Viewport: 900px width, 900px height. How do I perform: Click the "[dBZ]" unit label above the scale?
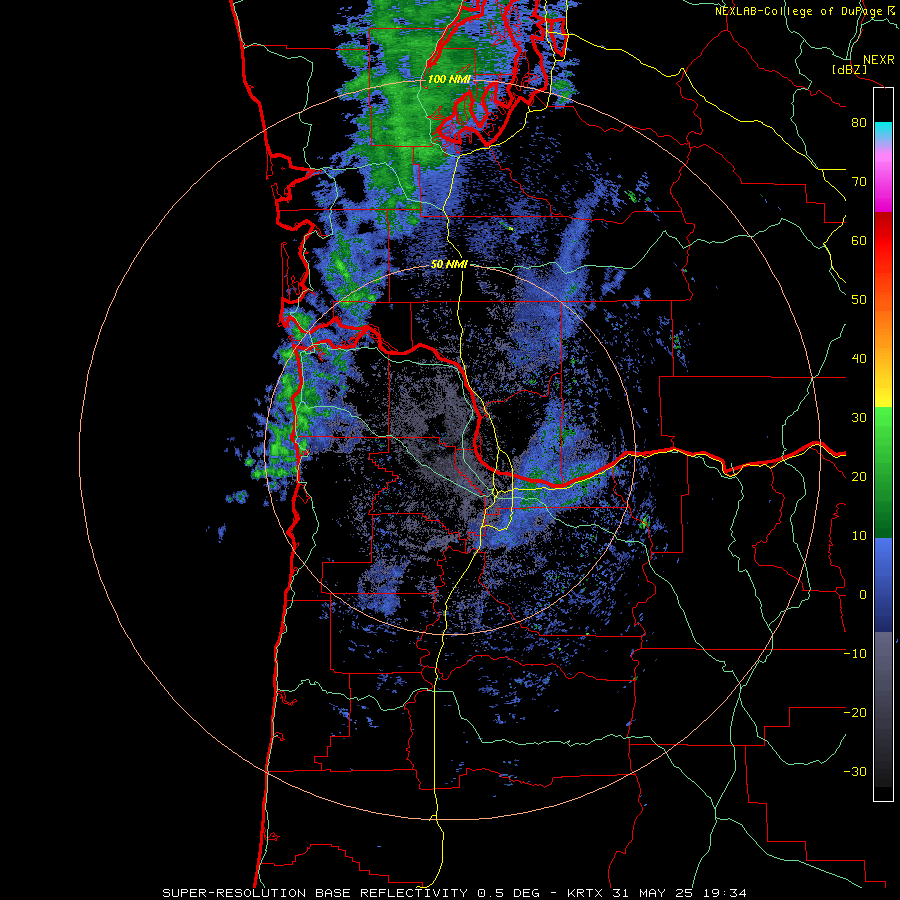(x=849, y=70)
